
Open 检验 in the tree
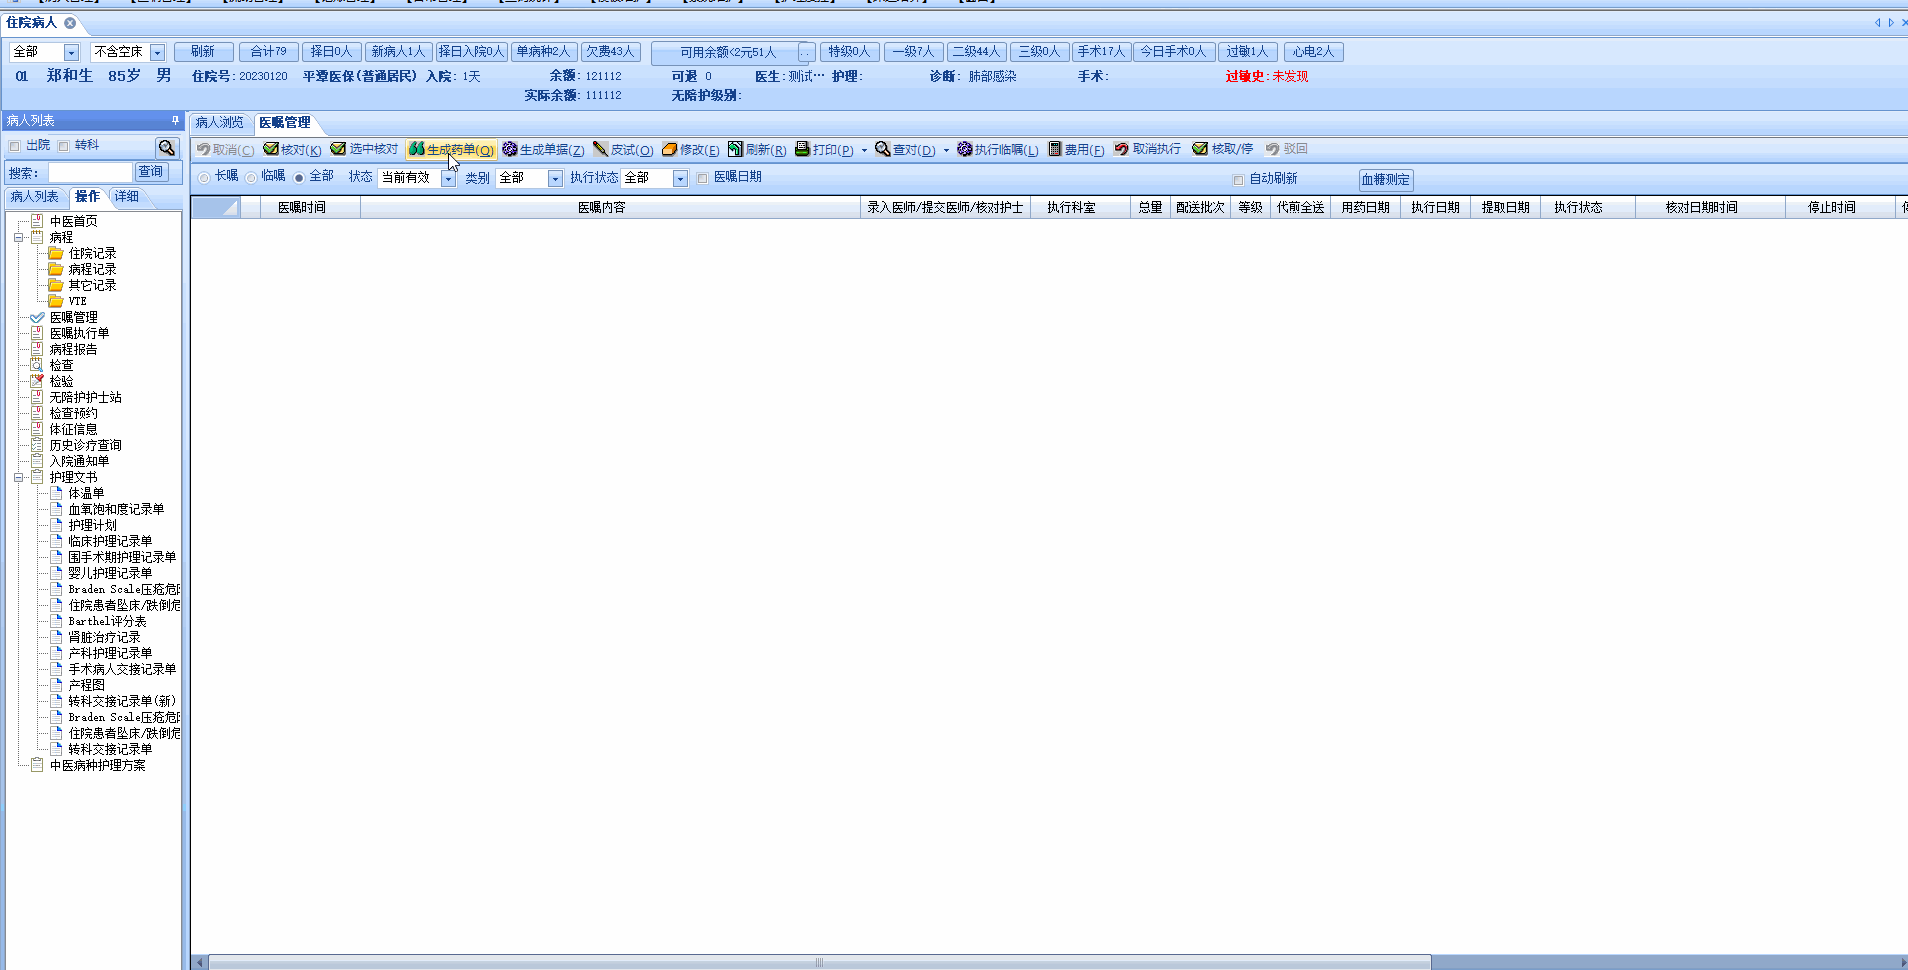pos(53,381)
